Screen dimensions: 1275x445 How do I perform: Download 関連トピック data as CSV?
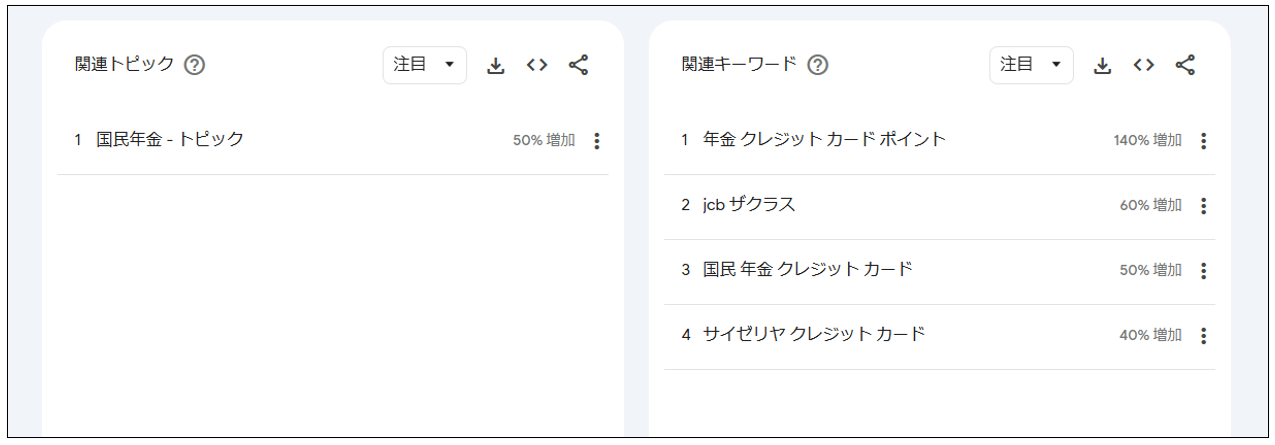point(495,65)
